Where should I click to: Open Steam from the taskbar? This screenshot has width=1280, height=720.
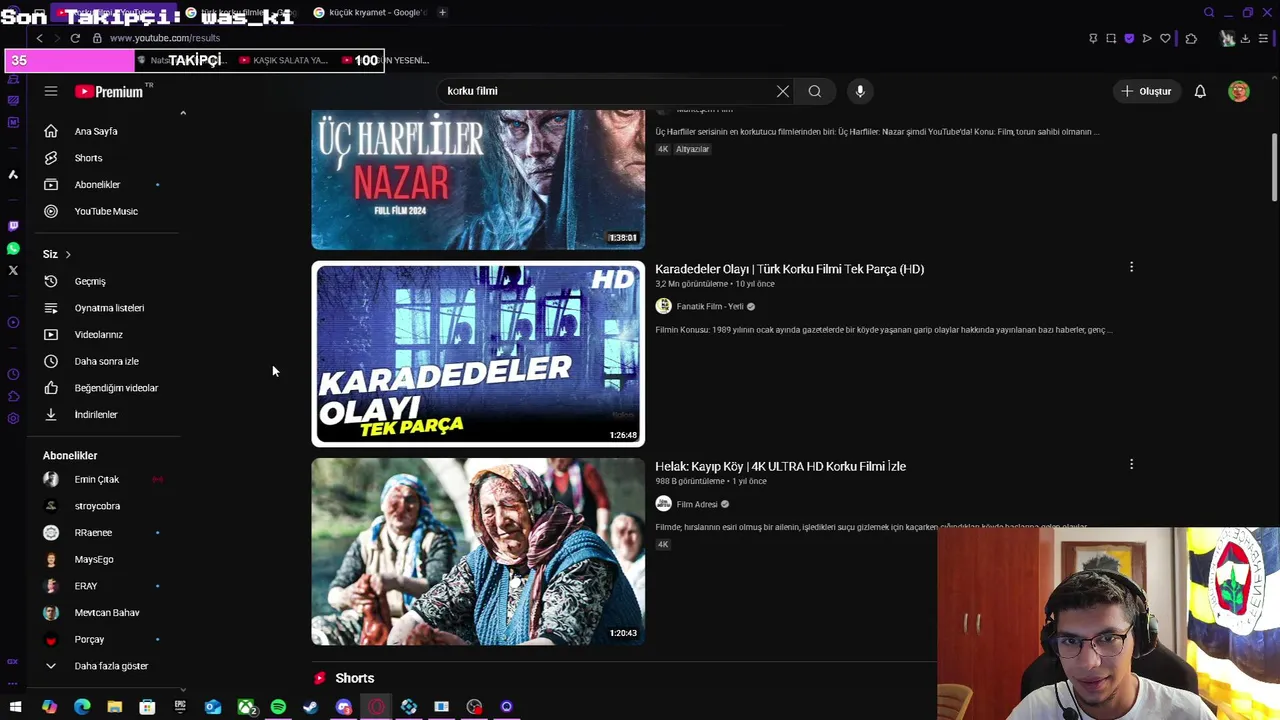[310, 707]
